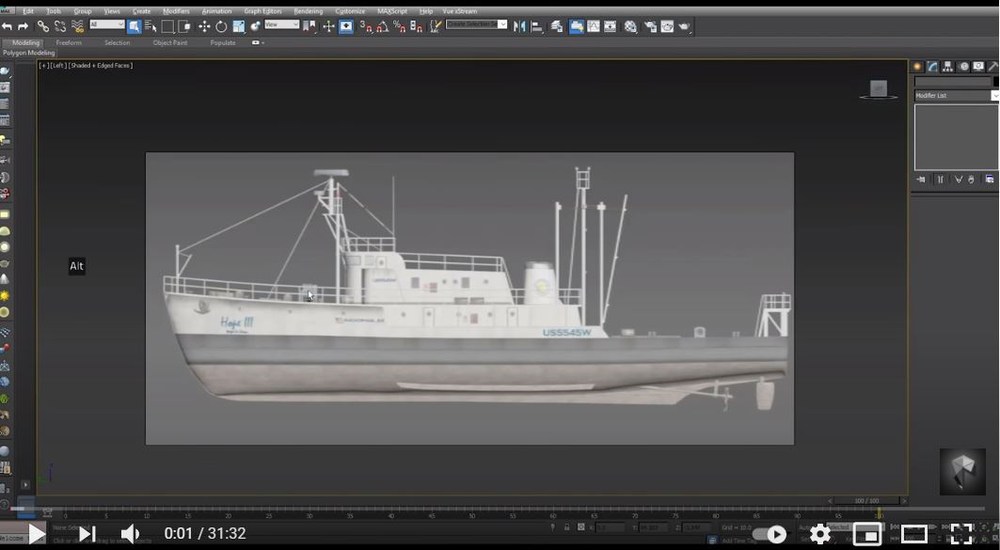
Task: Click the Select and Manipulate icon
Action: 328,26
